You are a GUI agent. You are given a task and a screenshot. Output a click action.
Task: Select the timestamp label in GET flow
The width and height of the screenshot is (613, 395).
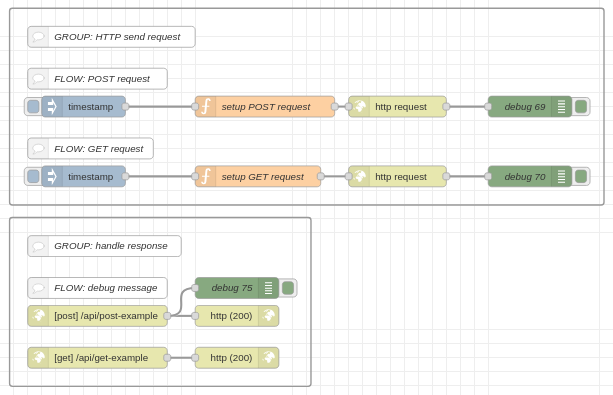click(x=91, y=177)
